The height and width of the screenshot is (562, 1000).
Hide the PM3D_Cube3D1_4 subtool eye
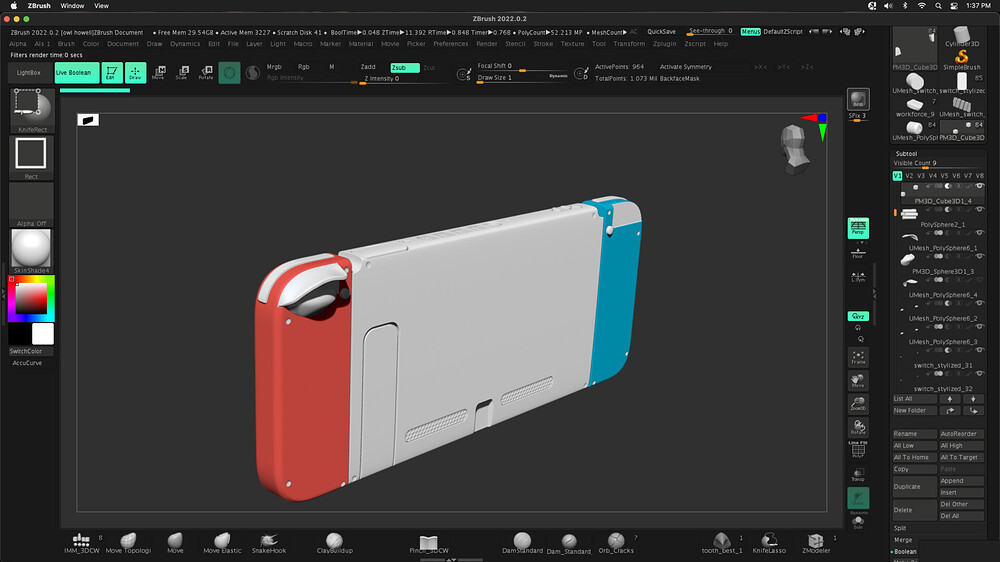(x=980, y=186)
